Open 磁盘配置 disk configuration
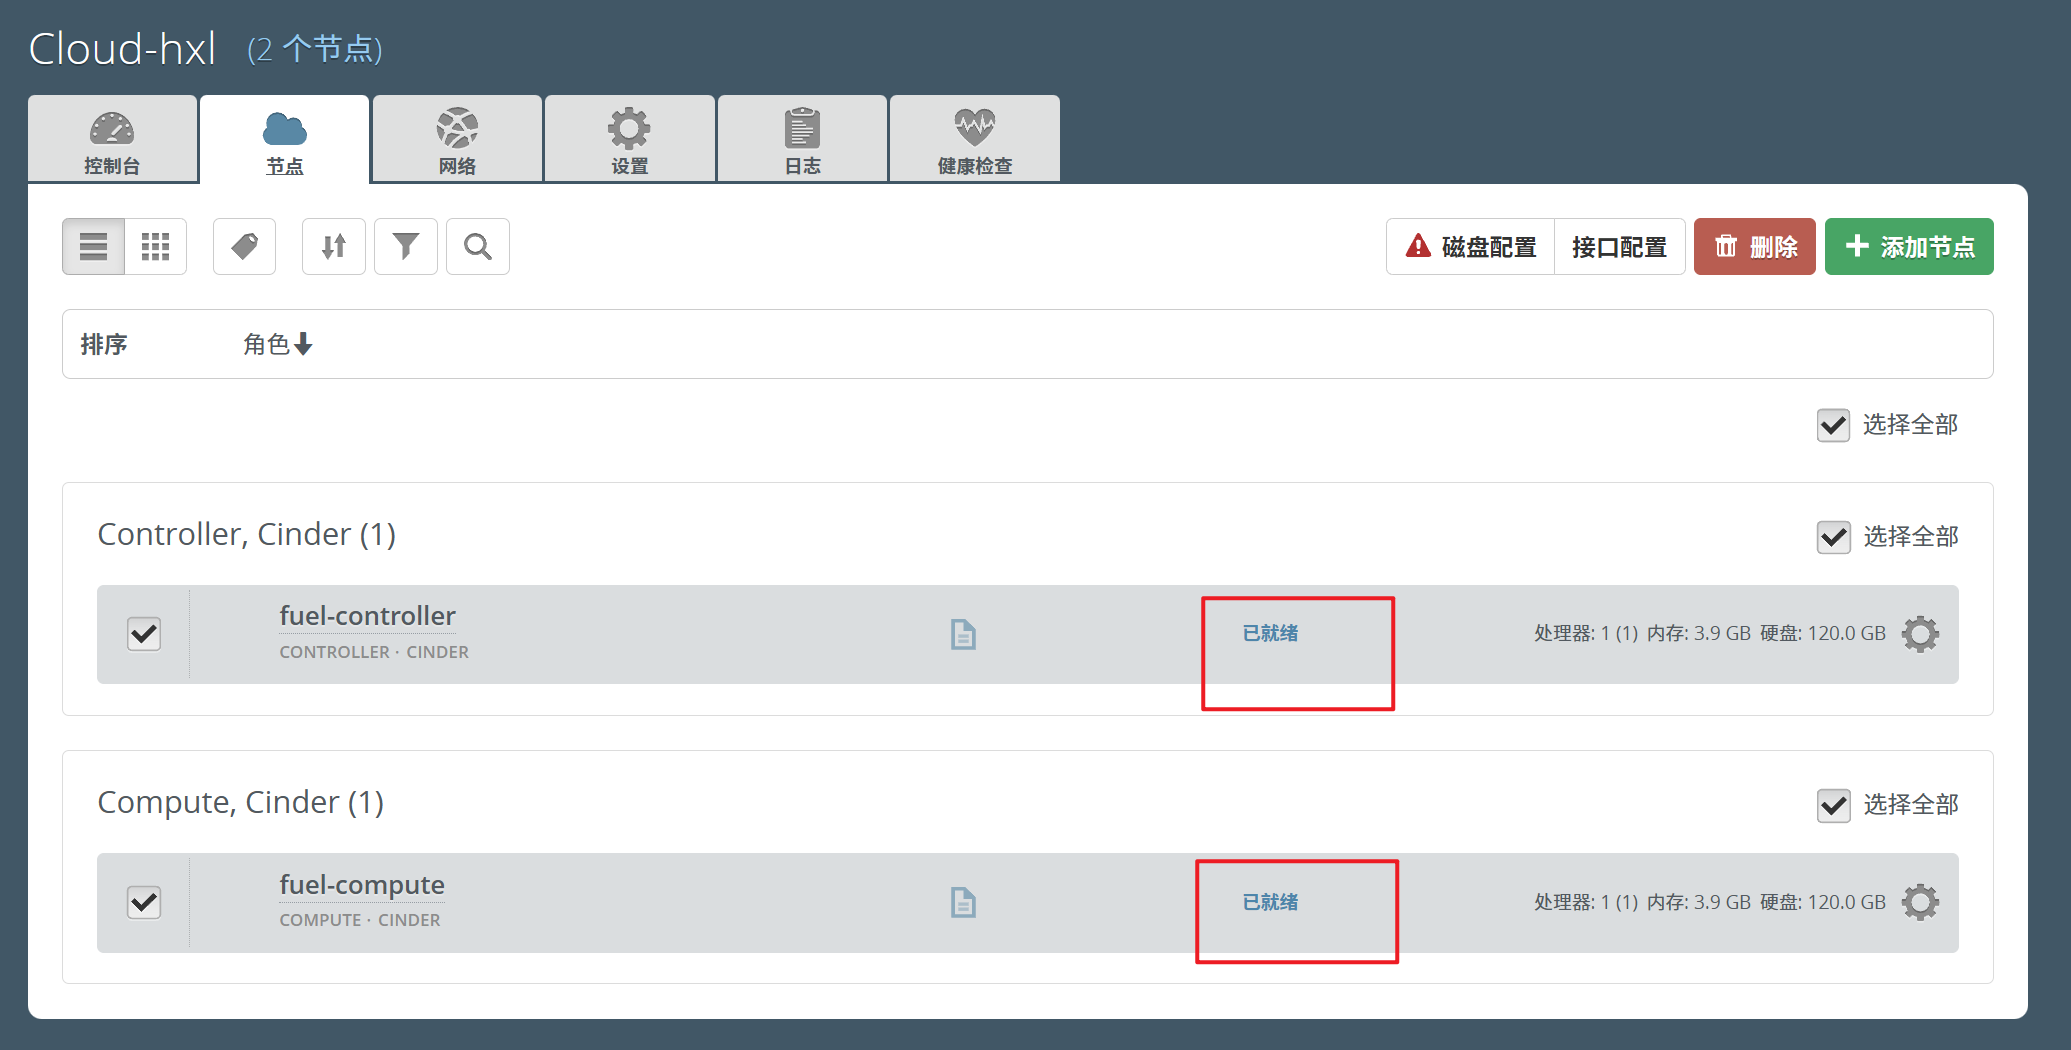The width and height of the screenshot is (2071, 1050). pyautogui.click(x=1470, y=246)
